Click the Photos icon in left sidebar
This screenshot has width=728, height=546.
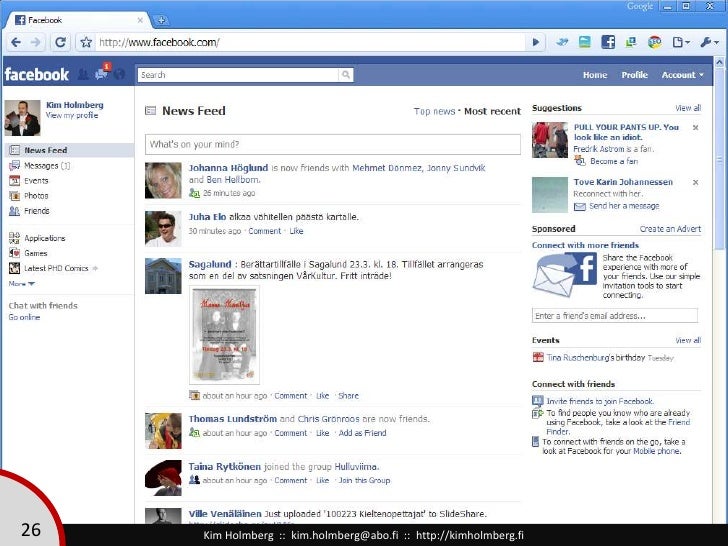(x=15, y=196)
